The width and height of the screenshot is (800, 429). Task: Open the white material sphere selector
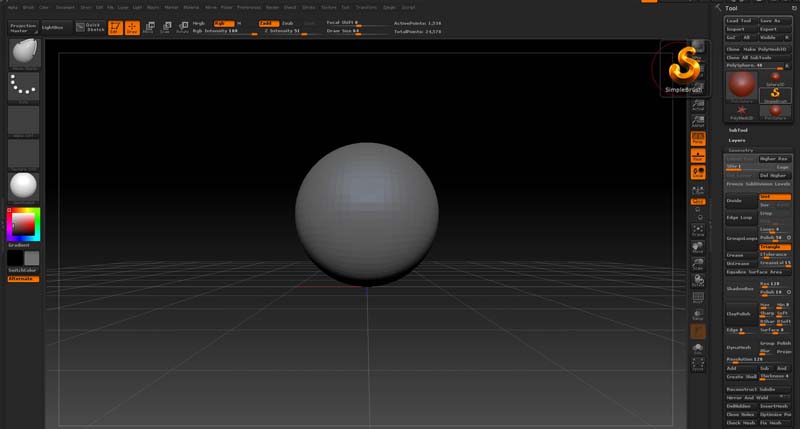coord(24,188)
